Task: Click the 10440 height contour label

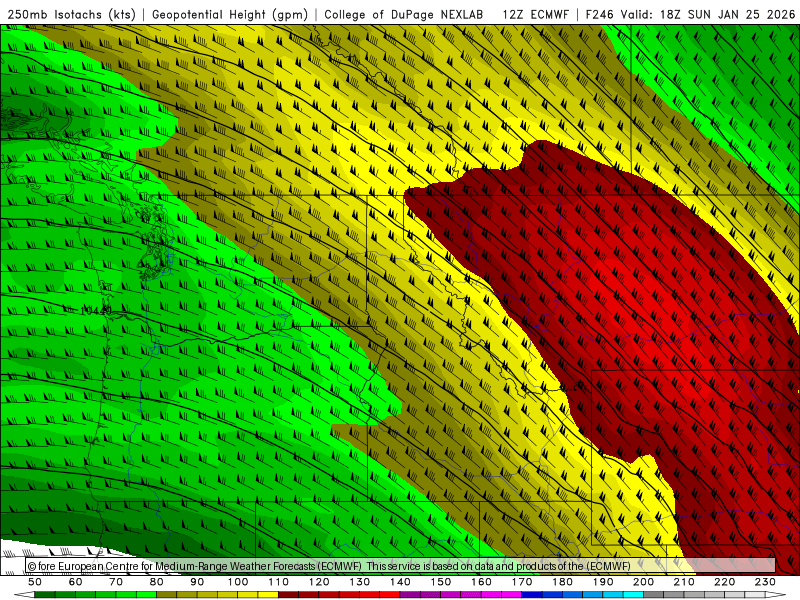Action: click(95, 310)
